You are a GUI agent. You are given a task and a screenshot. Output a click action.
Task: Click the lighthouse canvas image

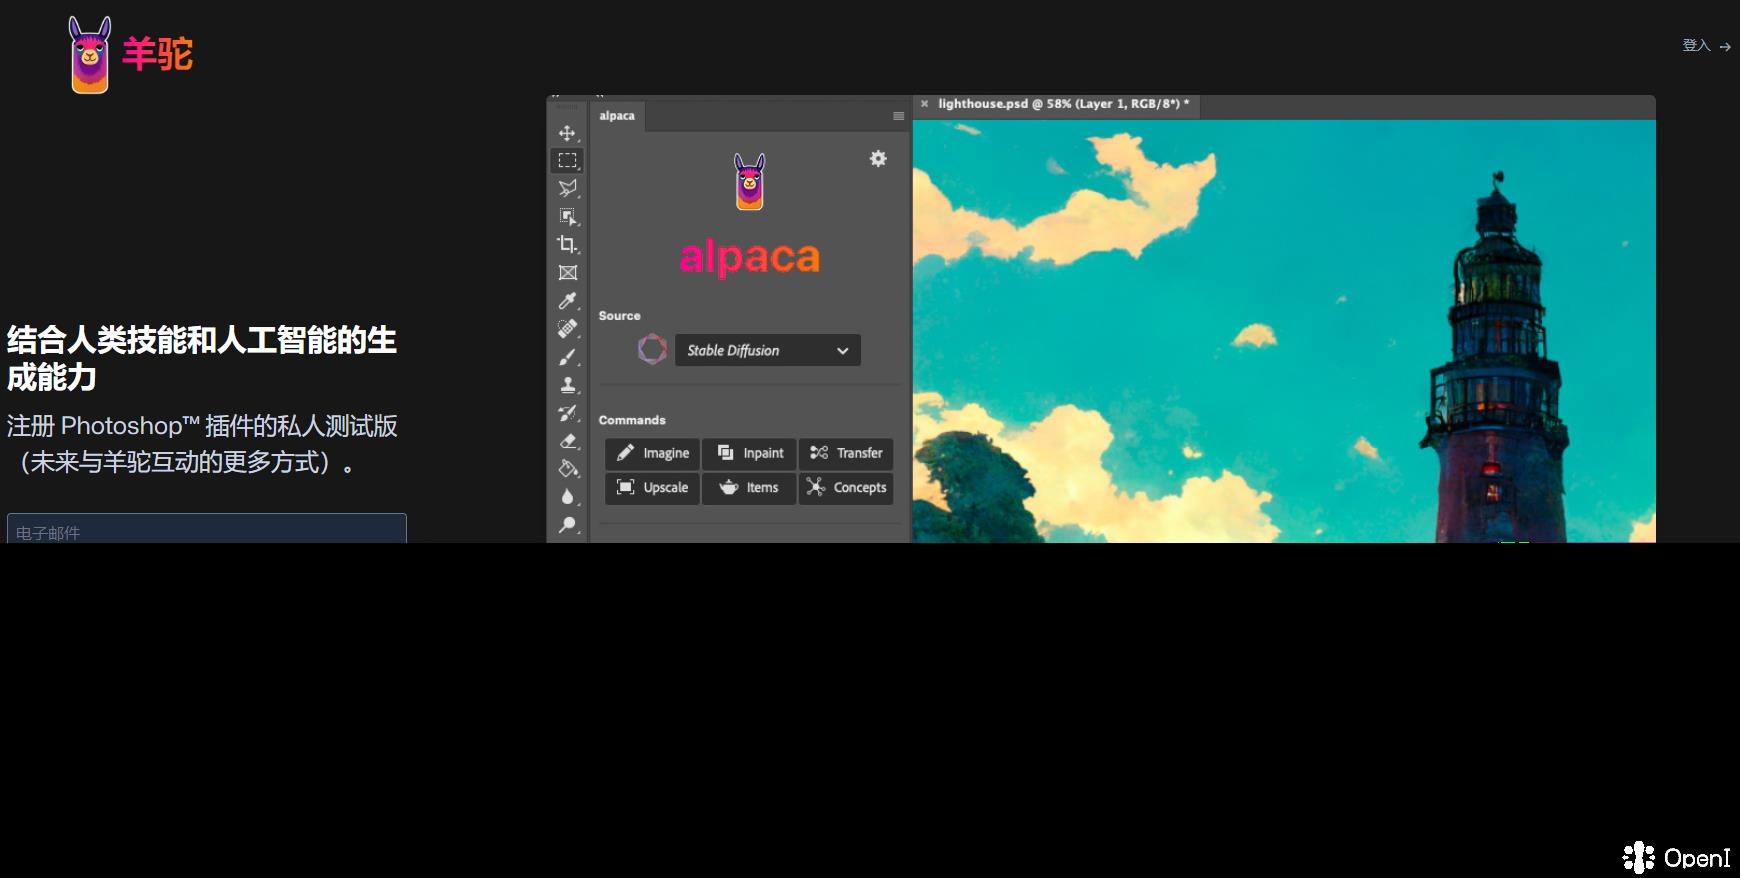1284,331
